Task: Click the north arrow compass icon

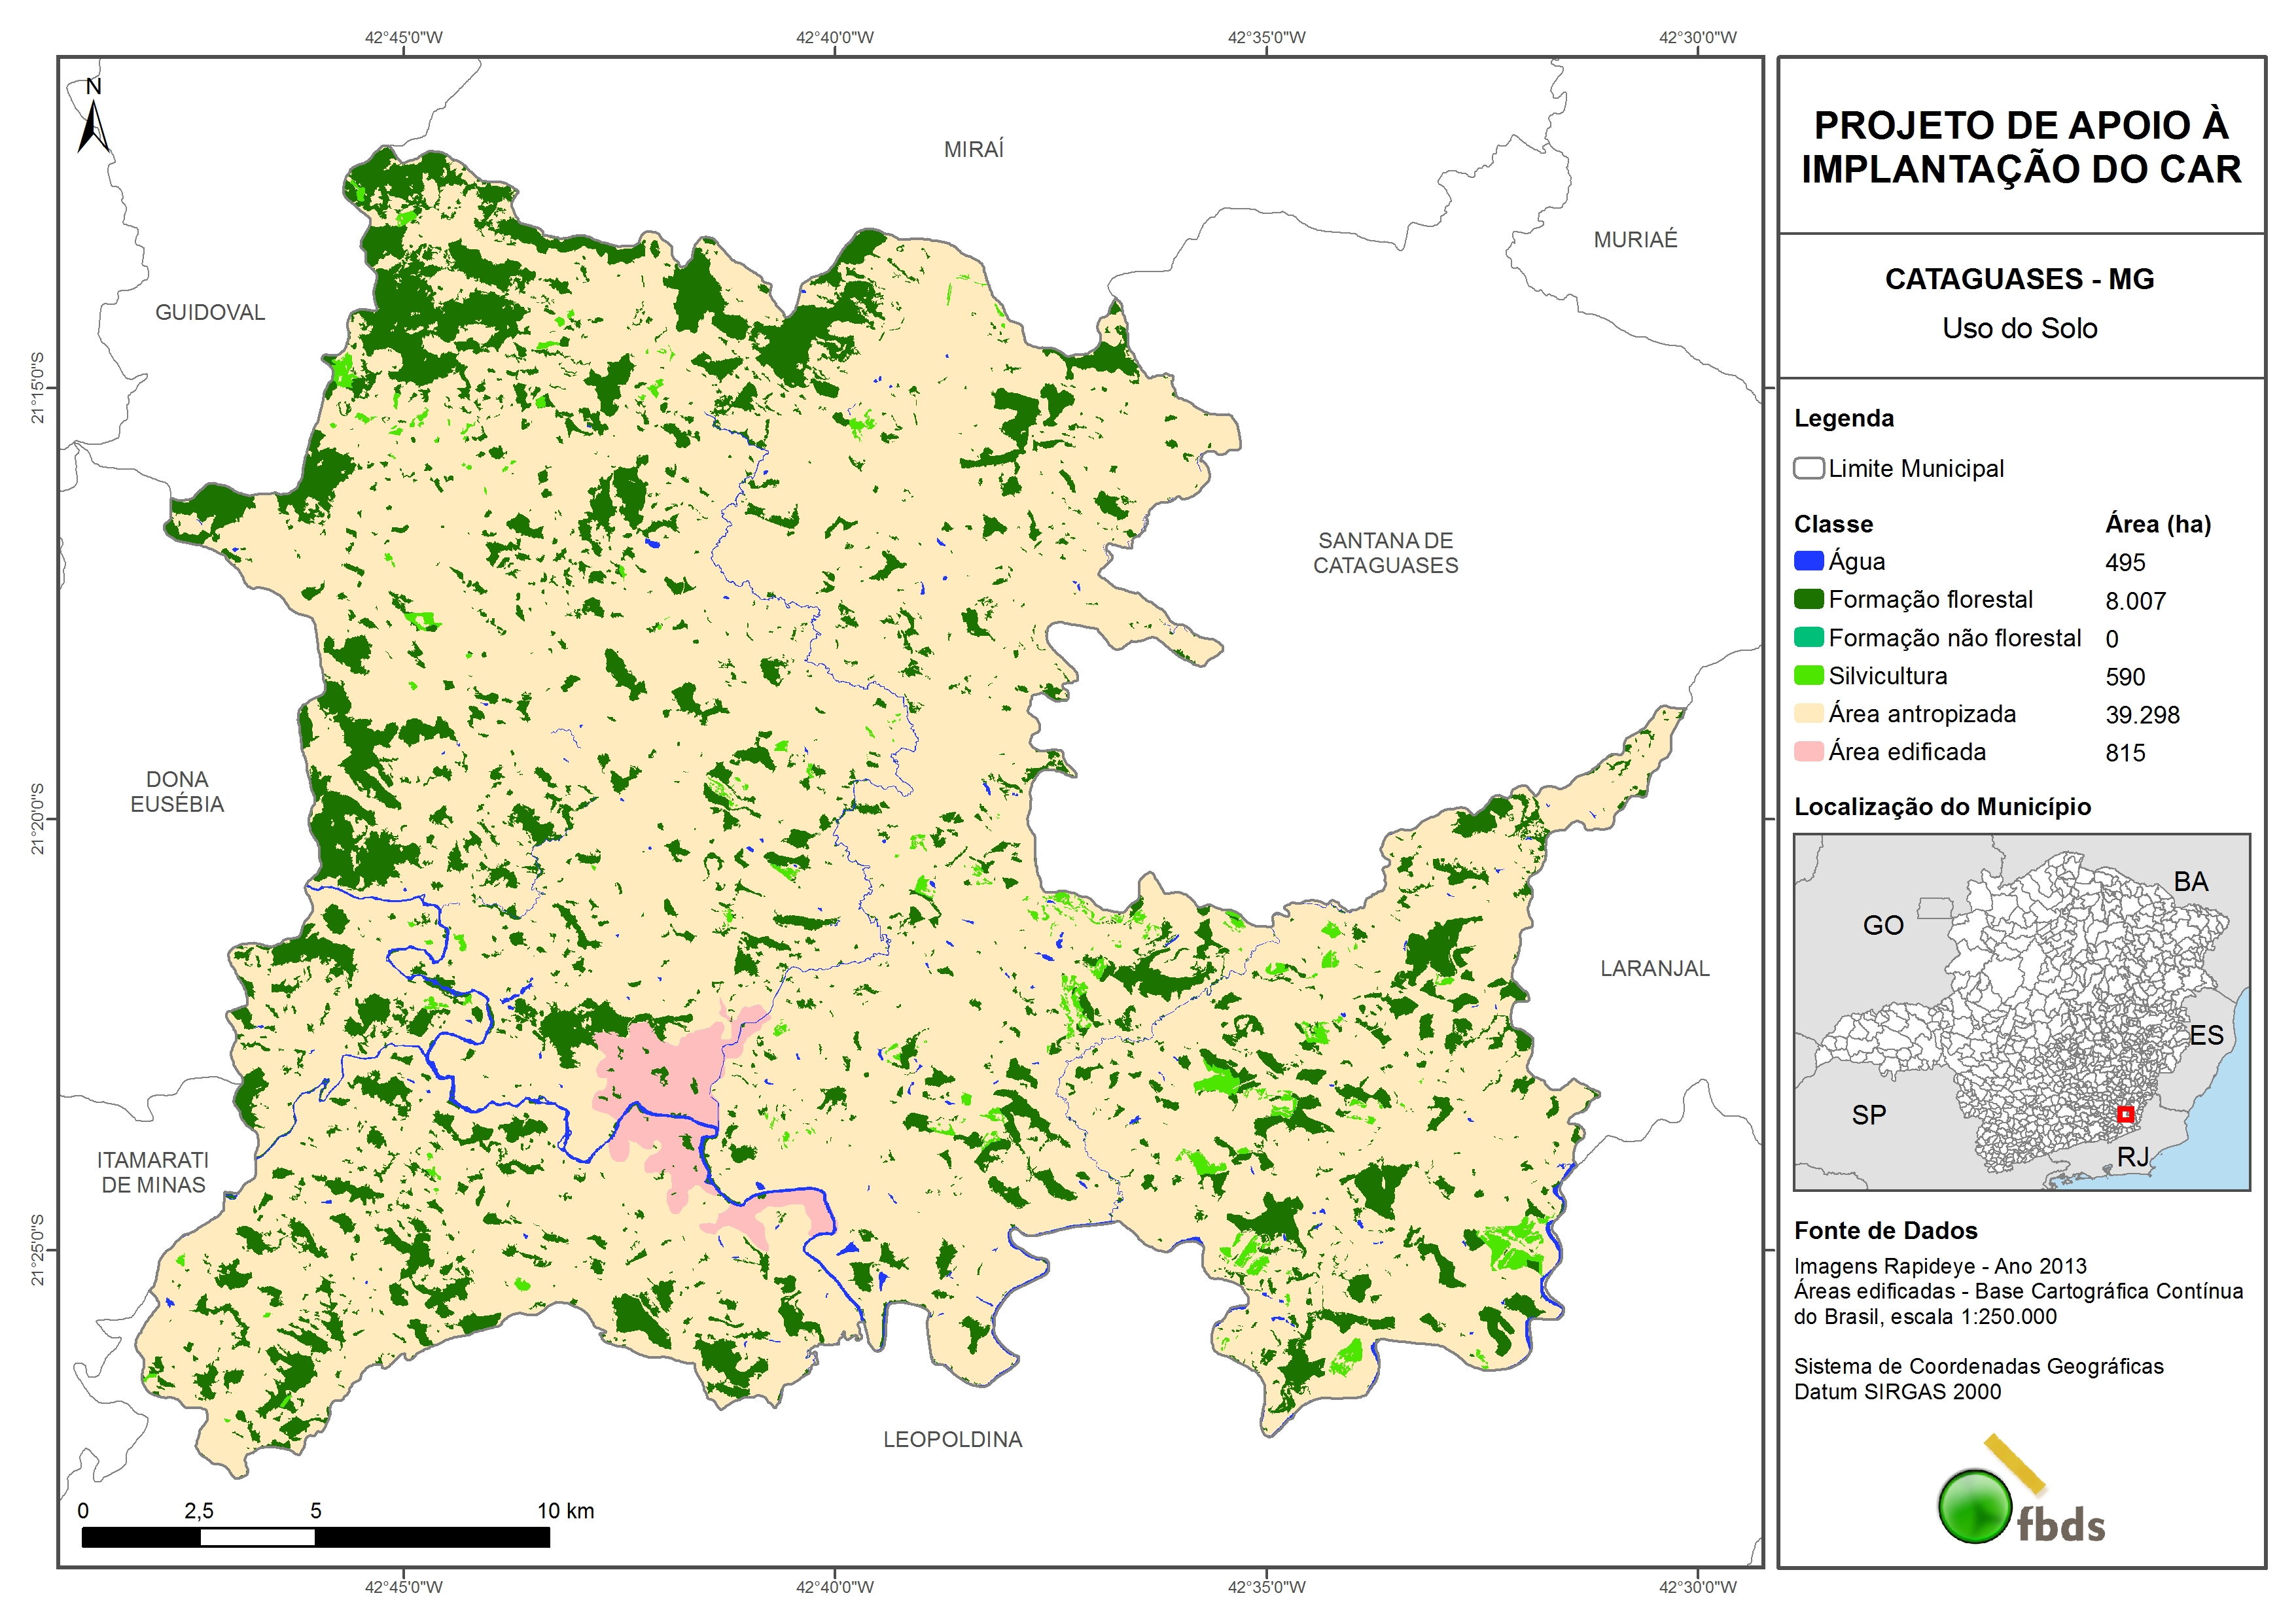Action: [x=93, y=124]
